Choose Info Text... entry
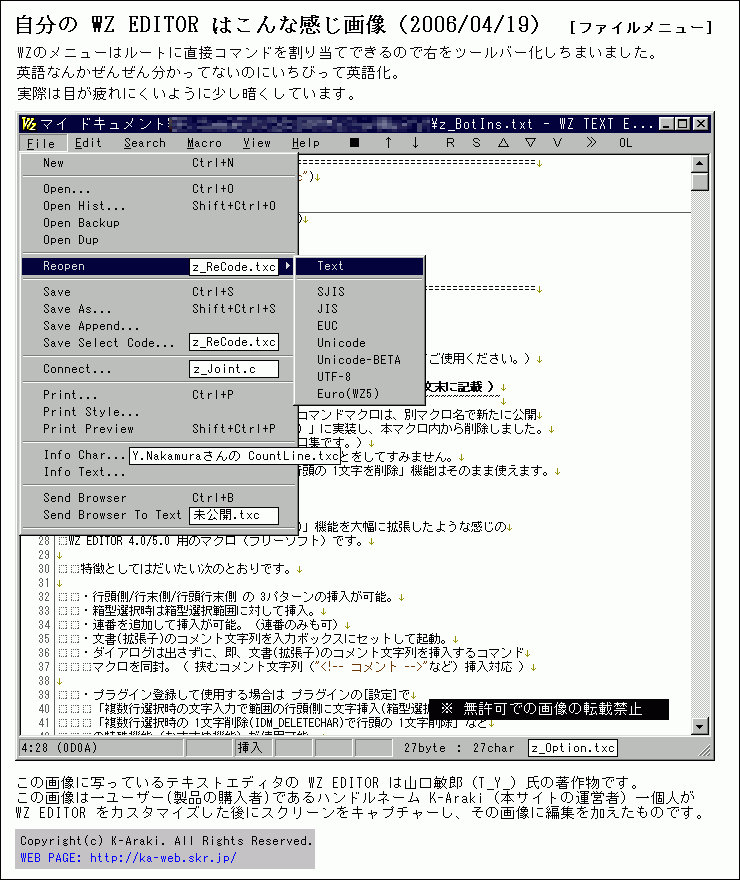 click(x=159, y=472)
